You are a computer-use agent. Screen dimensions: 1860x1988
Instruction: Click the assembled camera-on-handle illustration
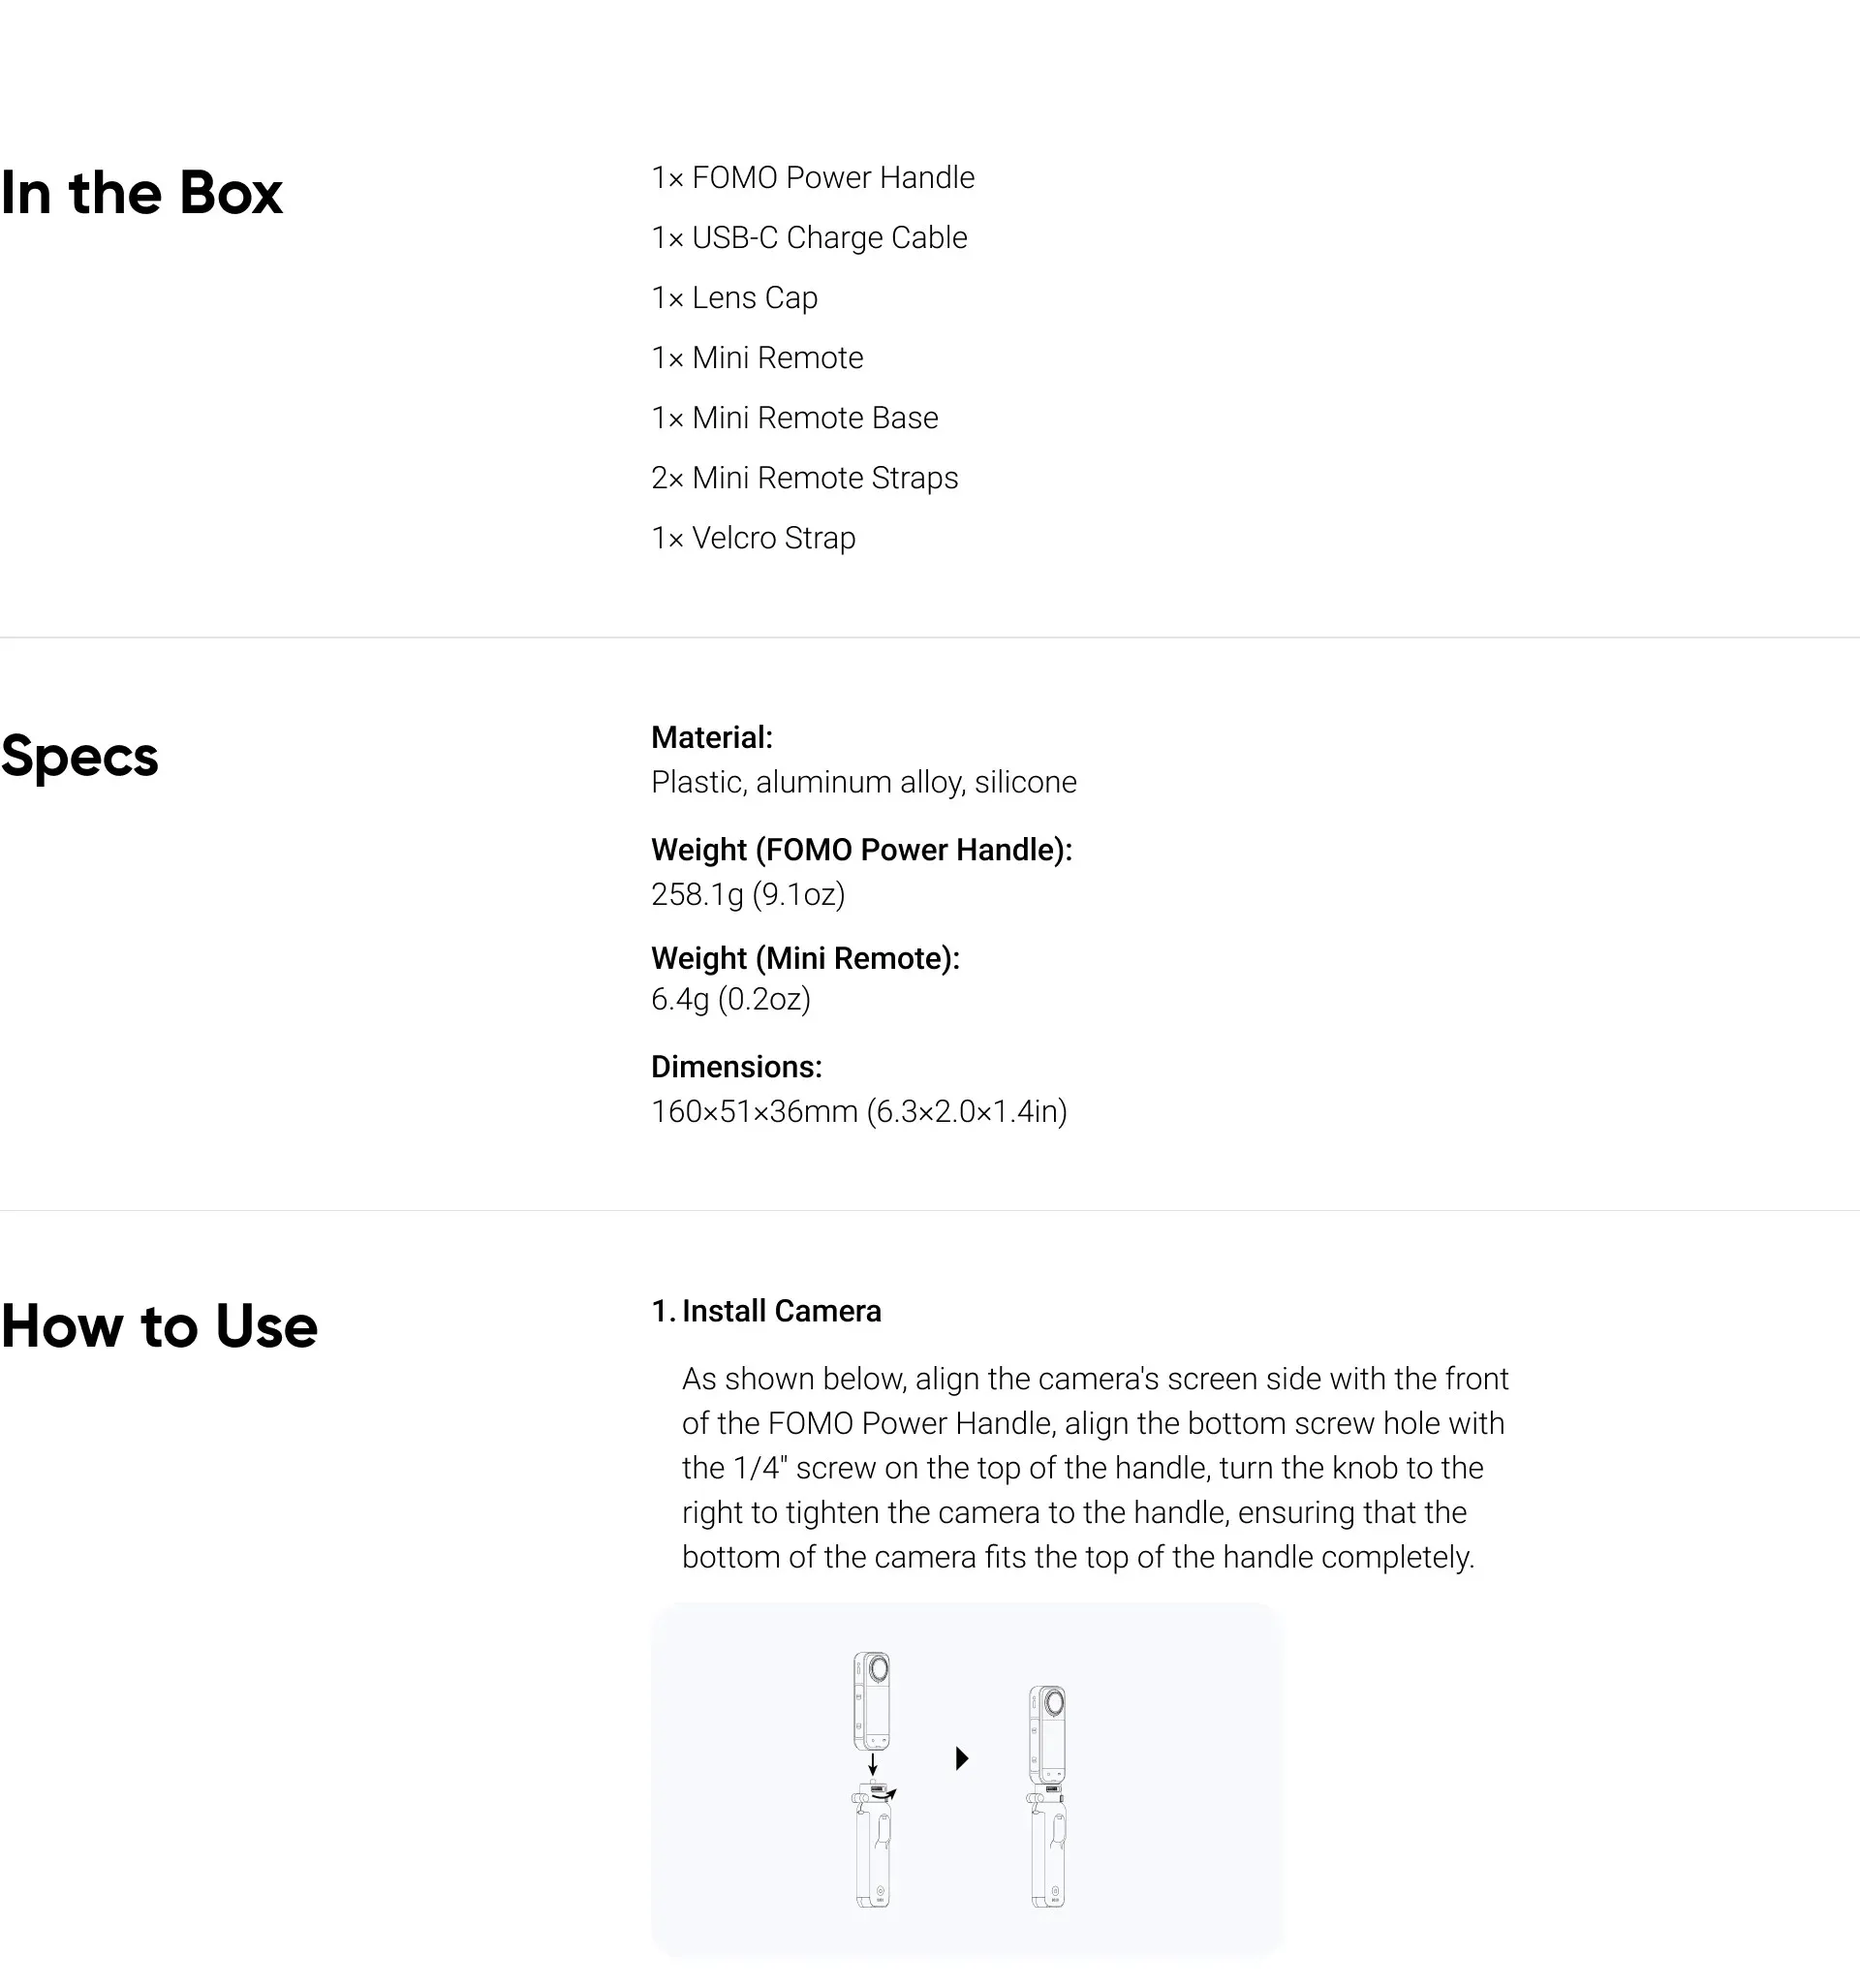click(1047, 1797)
